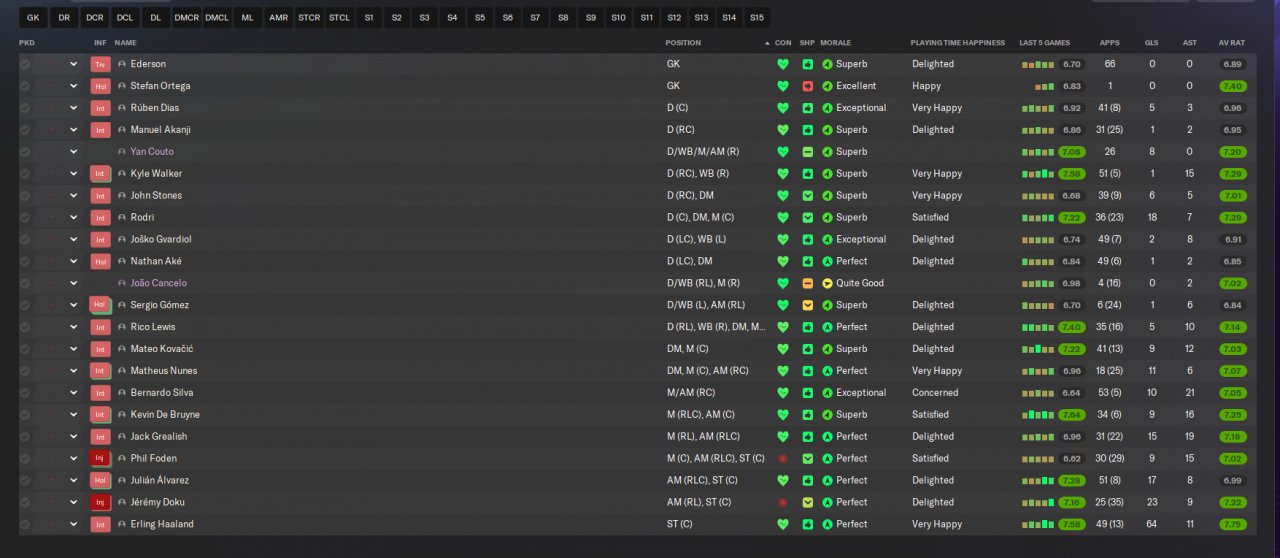The image size is (1280, 558).
Task: Select the STCL position slot
Action: pyautogui.click(x=339, y=18)
